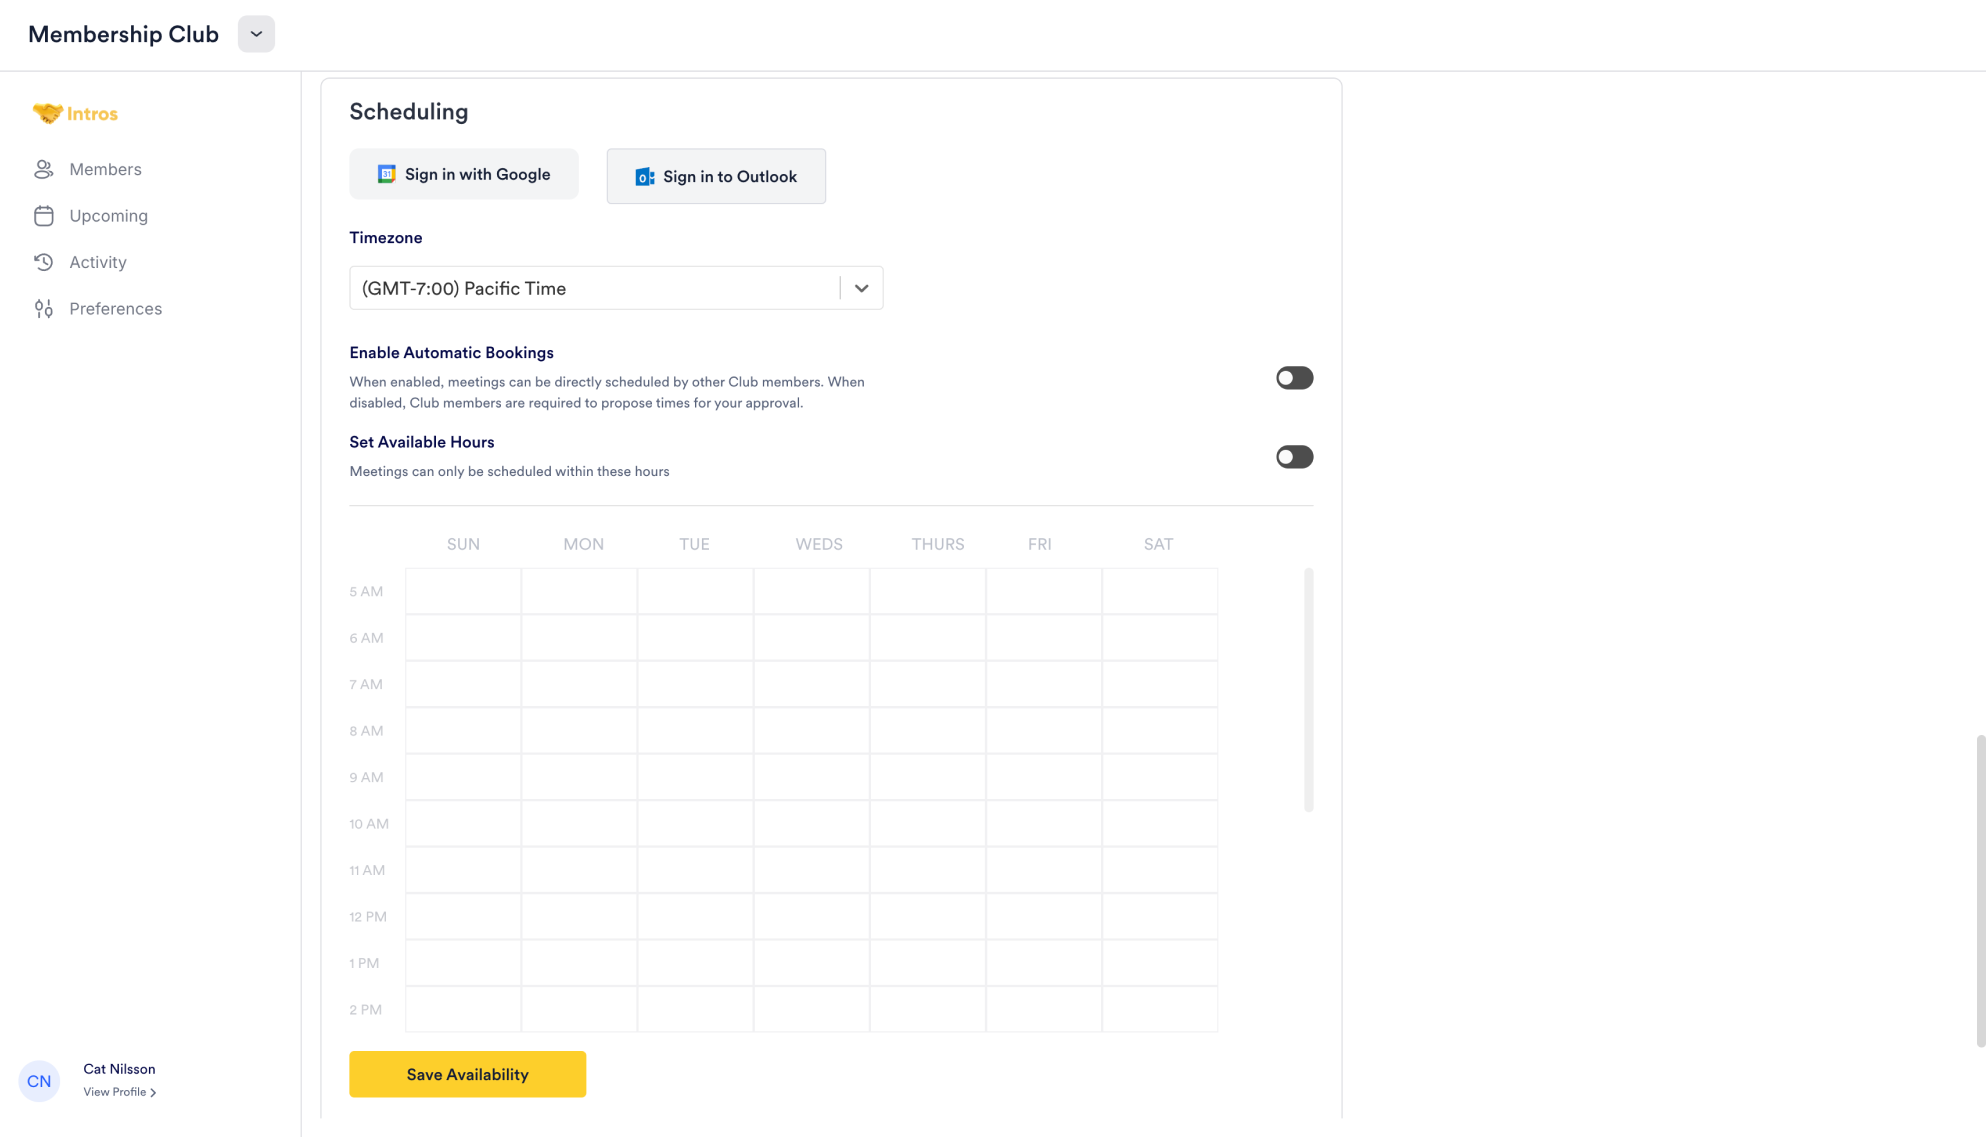The image size is (1986, 1137).
Task: Click the Activity history clock icon
Action: [x=44, y=262]
